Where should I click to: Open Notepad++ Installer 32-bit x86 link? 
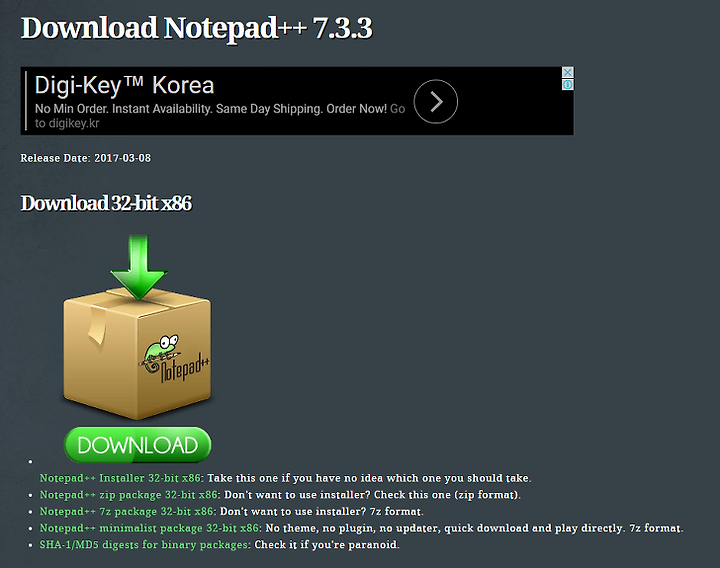120,478
